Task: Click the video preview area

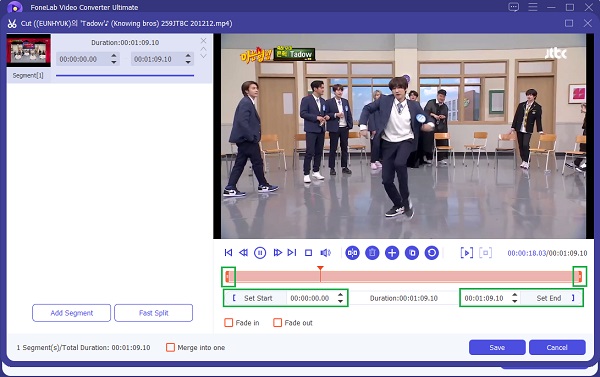Action: [x=403, y=136]
